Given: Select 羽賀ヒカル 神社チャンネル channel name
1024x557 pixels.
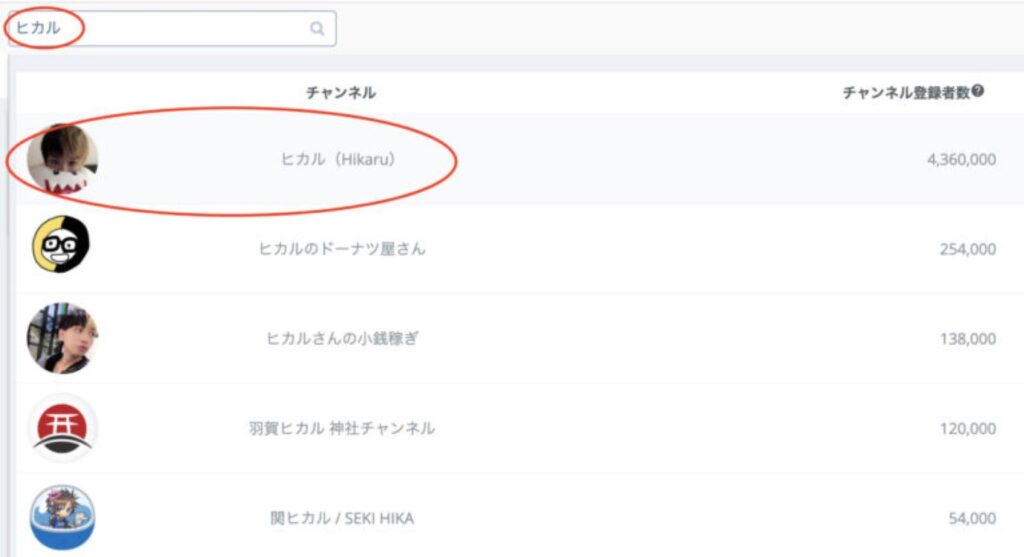Looking at the screenshot, I should pyautogui.click(x=342, y=428).
